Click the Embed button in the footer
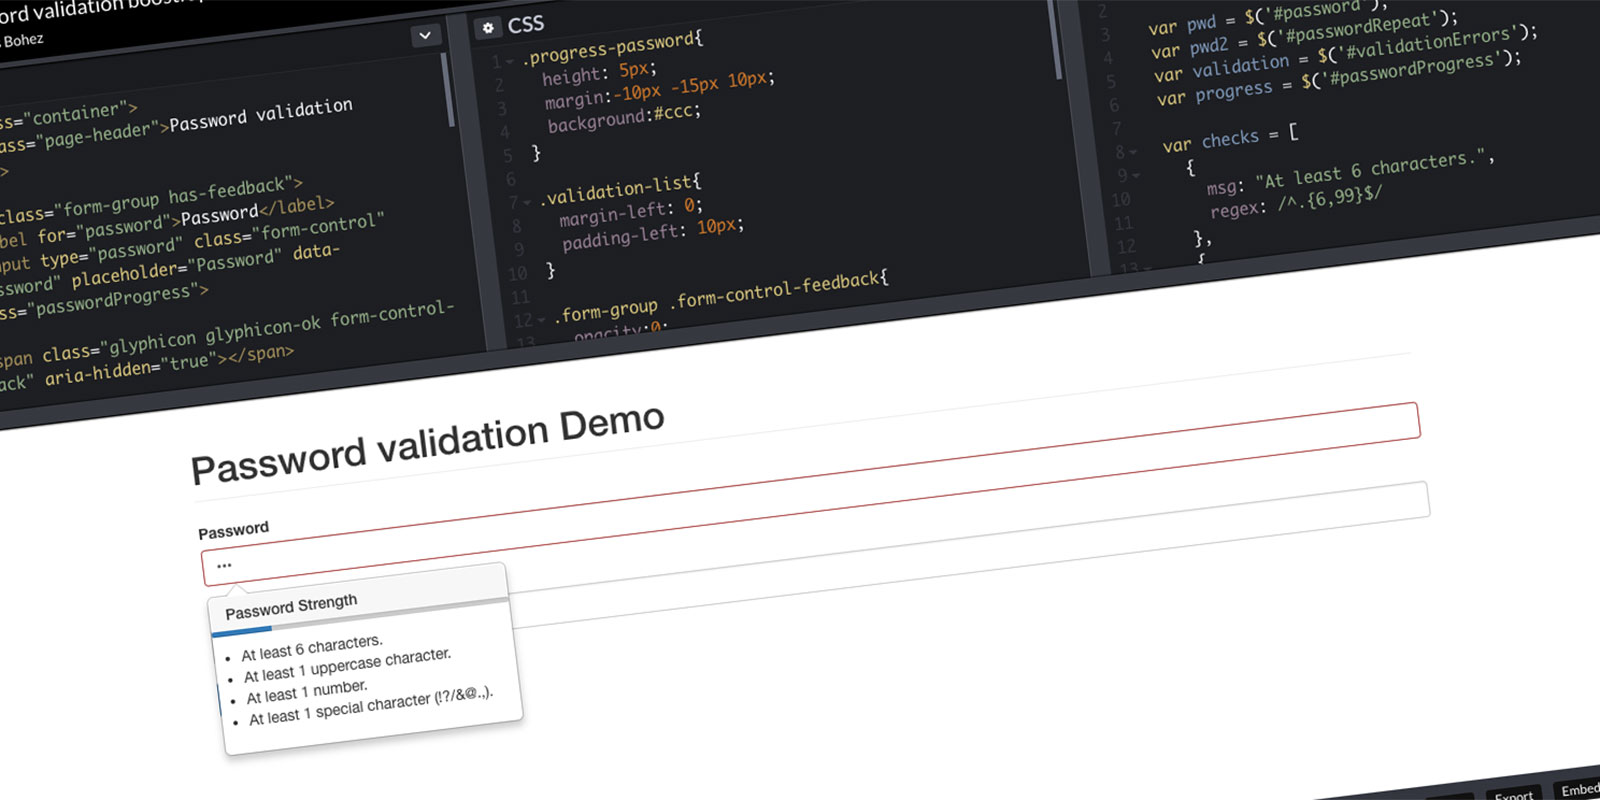 click(1579, 790)
